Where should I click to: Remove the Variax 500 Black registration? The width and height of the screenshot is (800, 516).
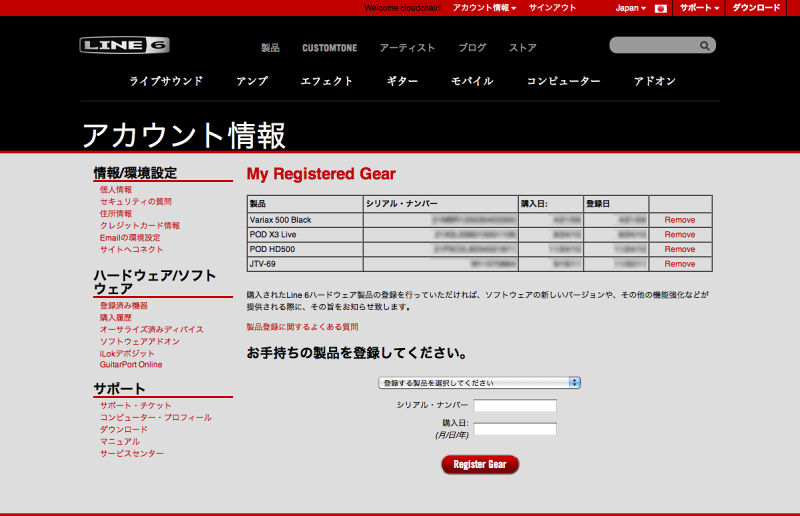pyautogui.click(x=680, y=220)
